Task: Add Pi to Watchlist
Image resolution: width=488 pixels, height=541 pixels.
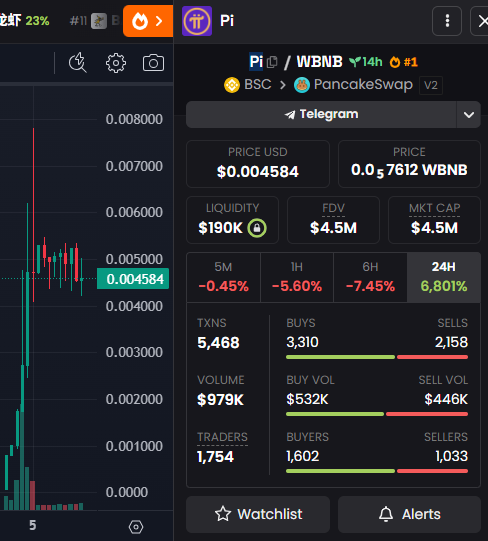Action: pyautogui.click(x=258, y=514)
